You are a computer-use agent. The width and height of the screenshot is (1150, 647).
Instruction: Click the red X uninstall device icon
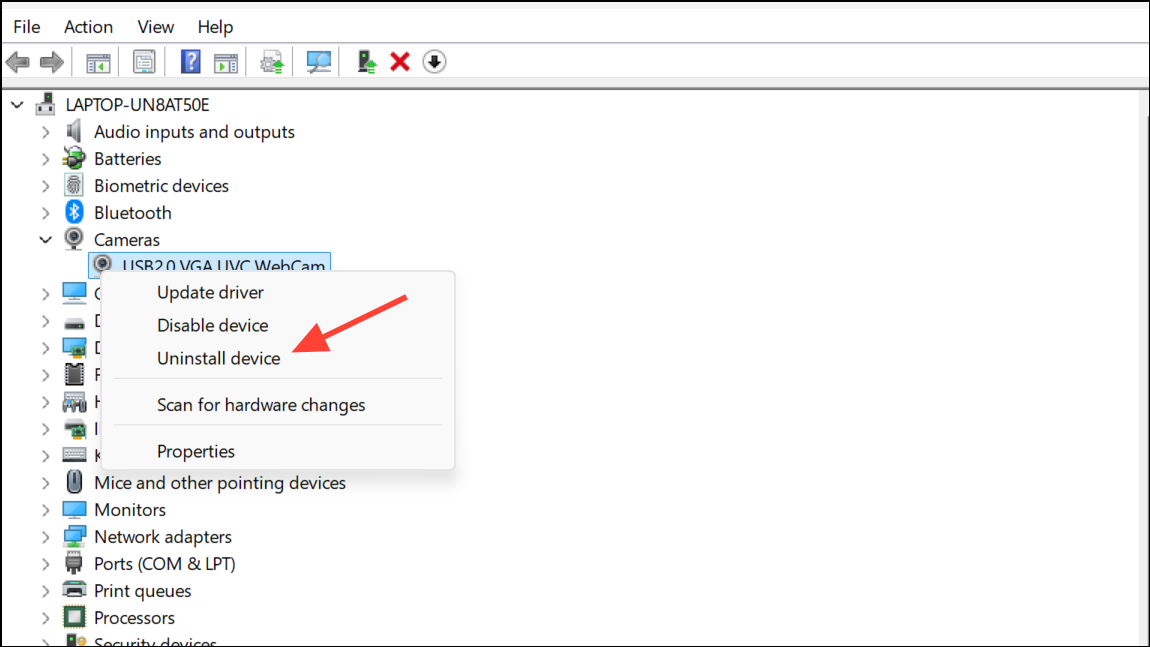[400, 62]
